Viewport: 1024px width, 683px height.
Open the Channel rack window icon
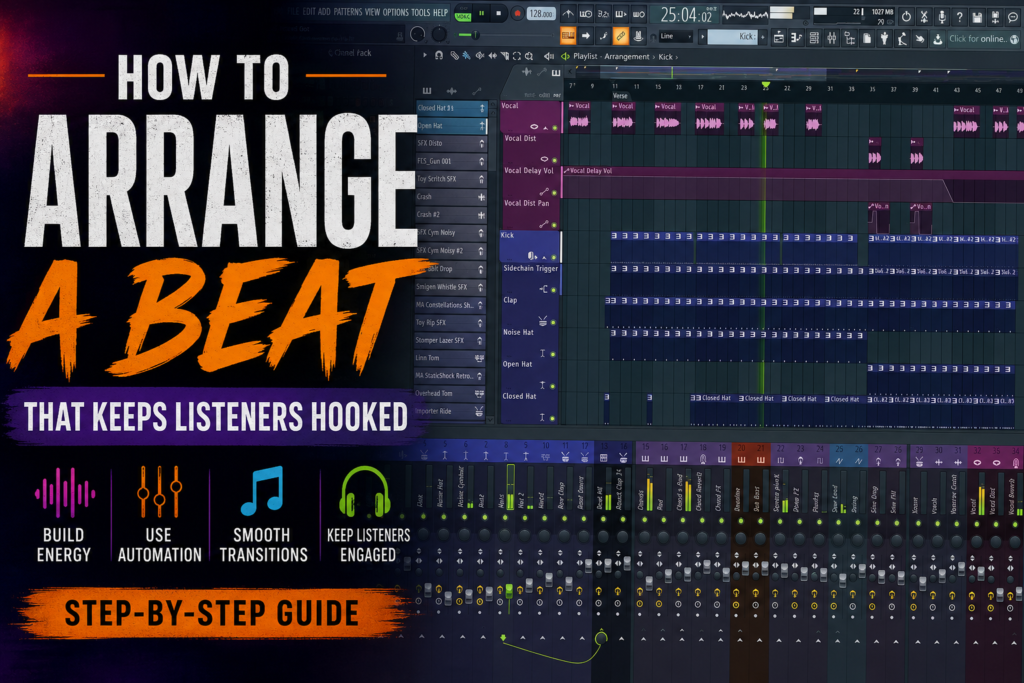pyautogui.click(x=814, y=38)
